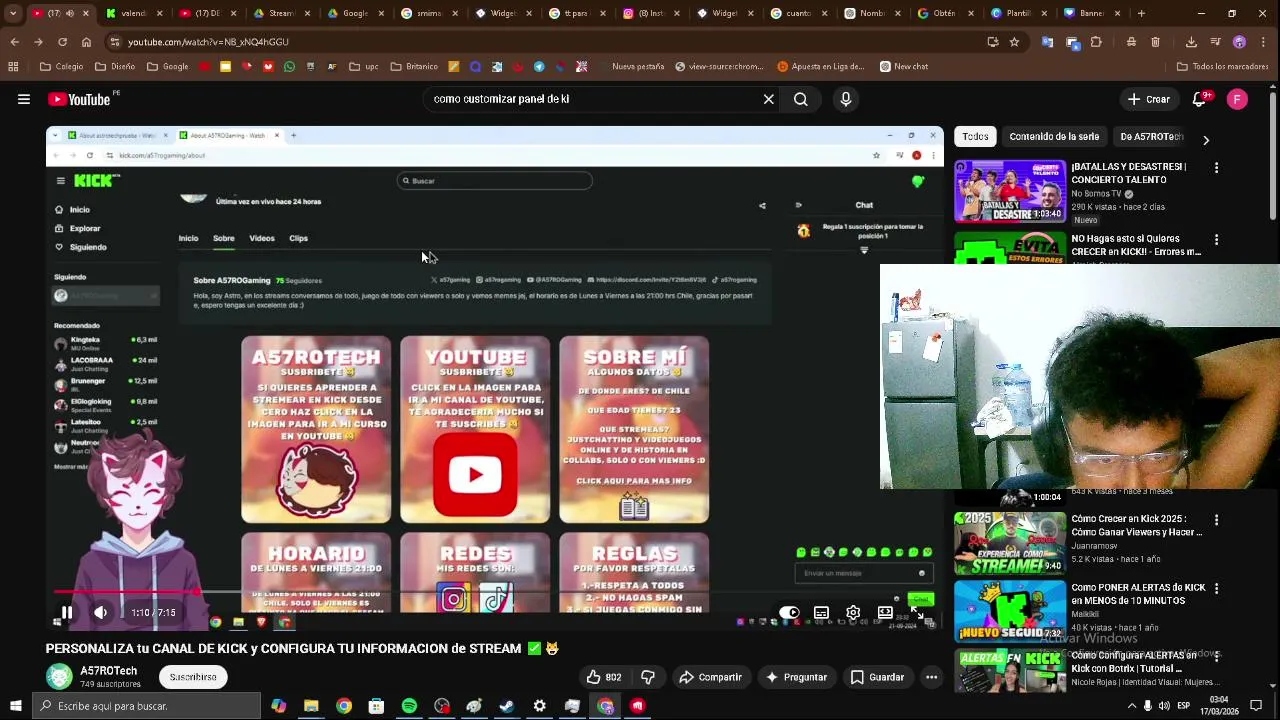
Task: Open Todos los marcadores folder
Action: [x=1222, y=67]
